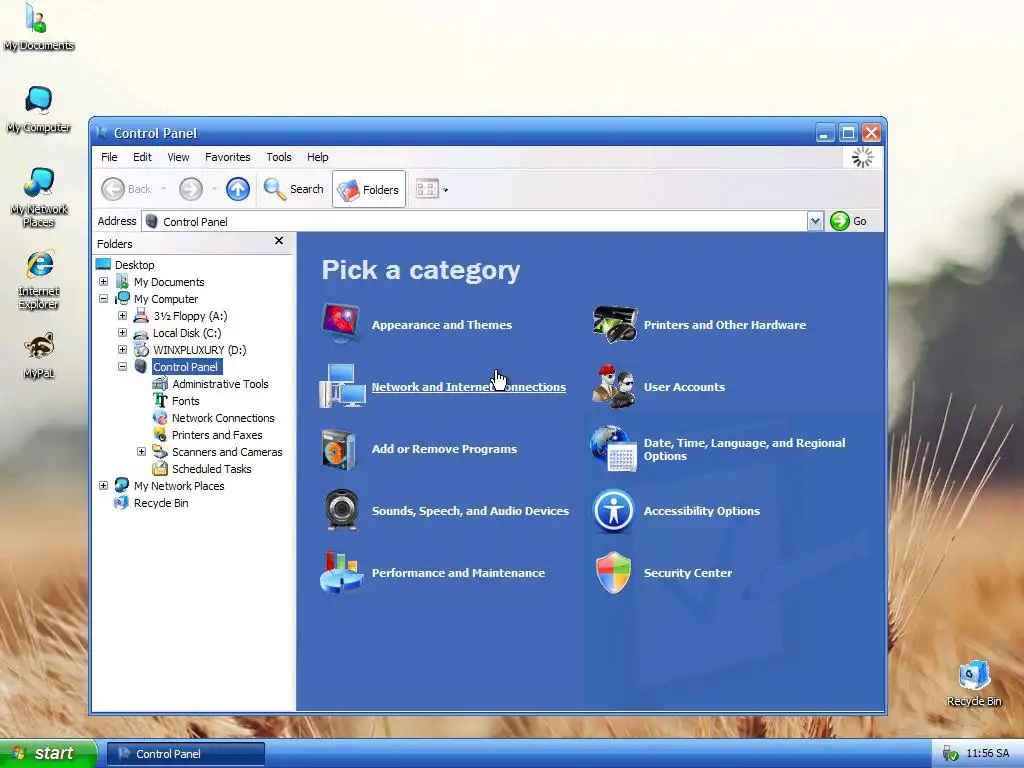1024x768 pixels.
Task: Toggle the Folders pane button
Action: pyautogui.click(x=369, y=189)
